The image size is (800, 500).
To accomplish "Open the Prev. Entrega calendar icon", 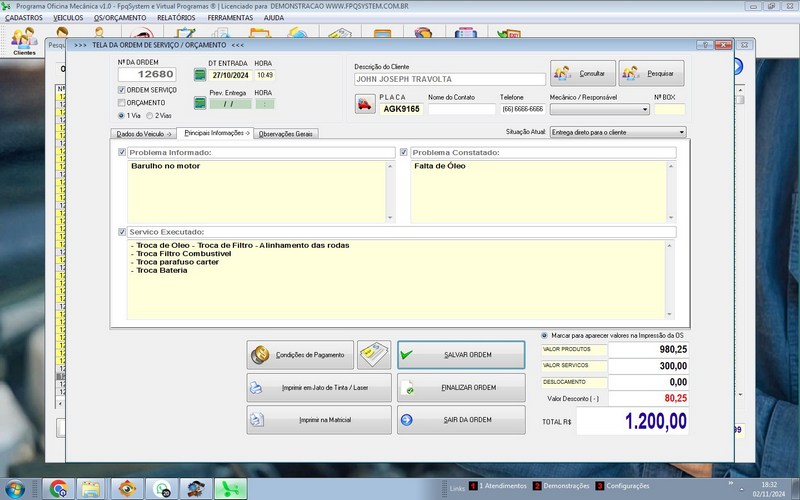I will coord(199,102).
